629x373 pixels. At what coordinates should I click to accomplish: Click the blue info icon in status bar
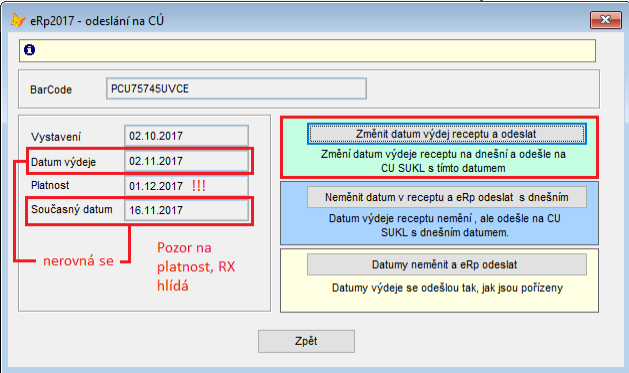[x=29, y=50]
